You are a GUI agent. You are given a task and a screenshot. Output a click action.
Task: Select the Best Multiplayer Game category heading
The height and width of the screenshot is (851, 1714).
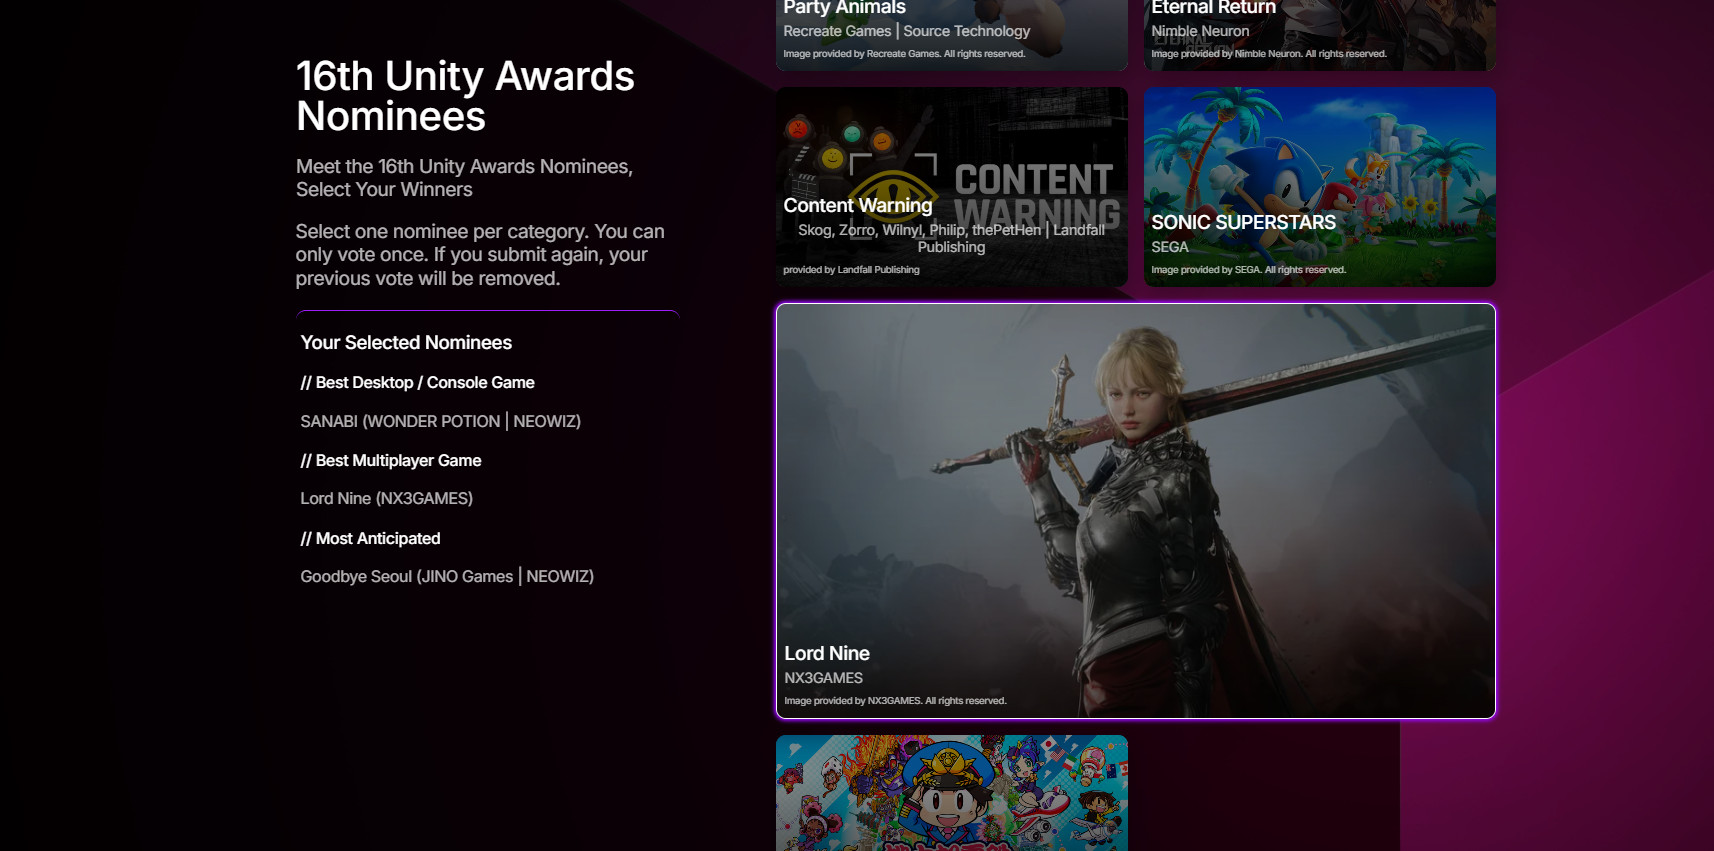(x=391, y=461)
